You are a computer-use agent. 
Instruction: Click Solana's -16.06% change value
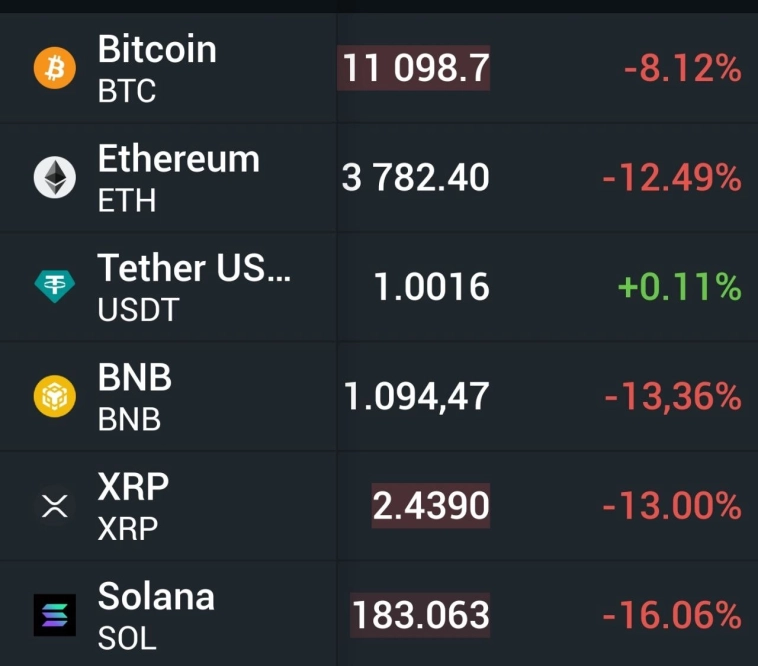(671, 615)
